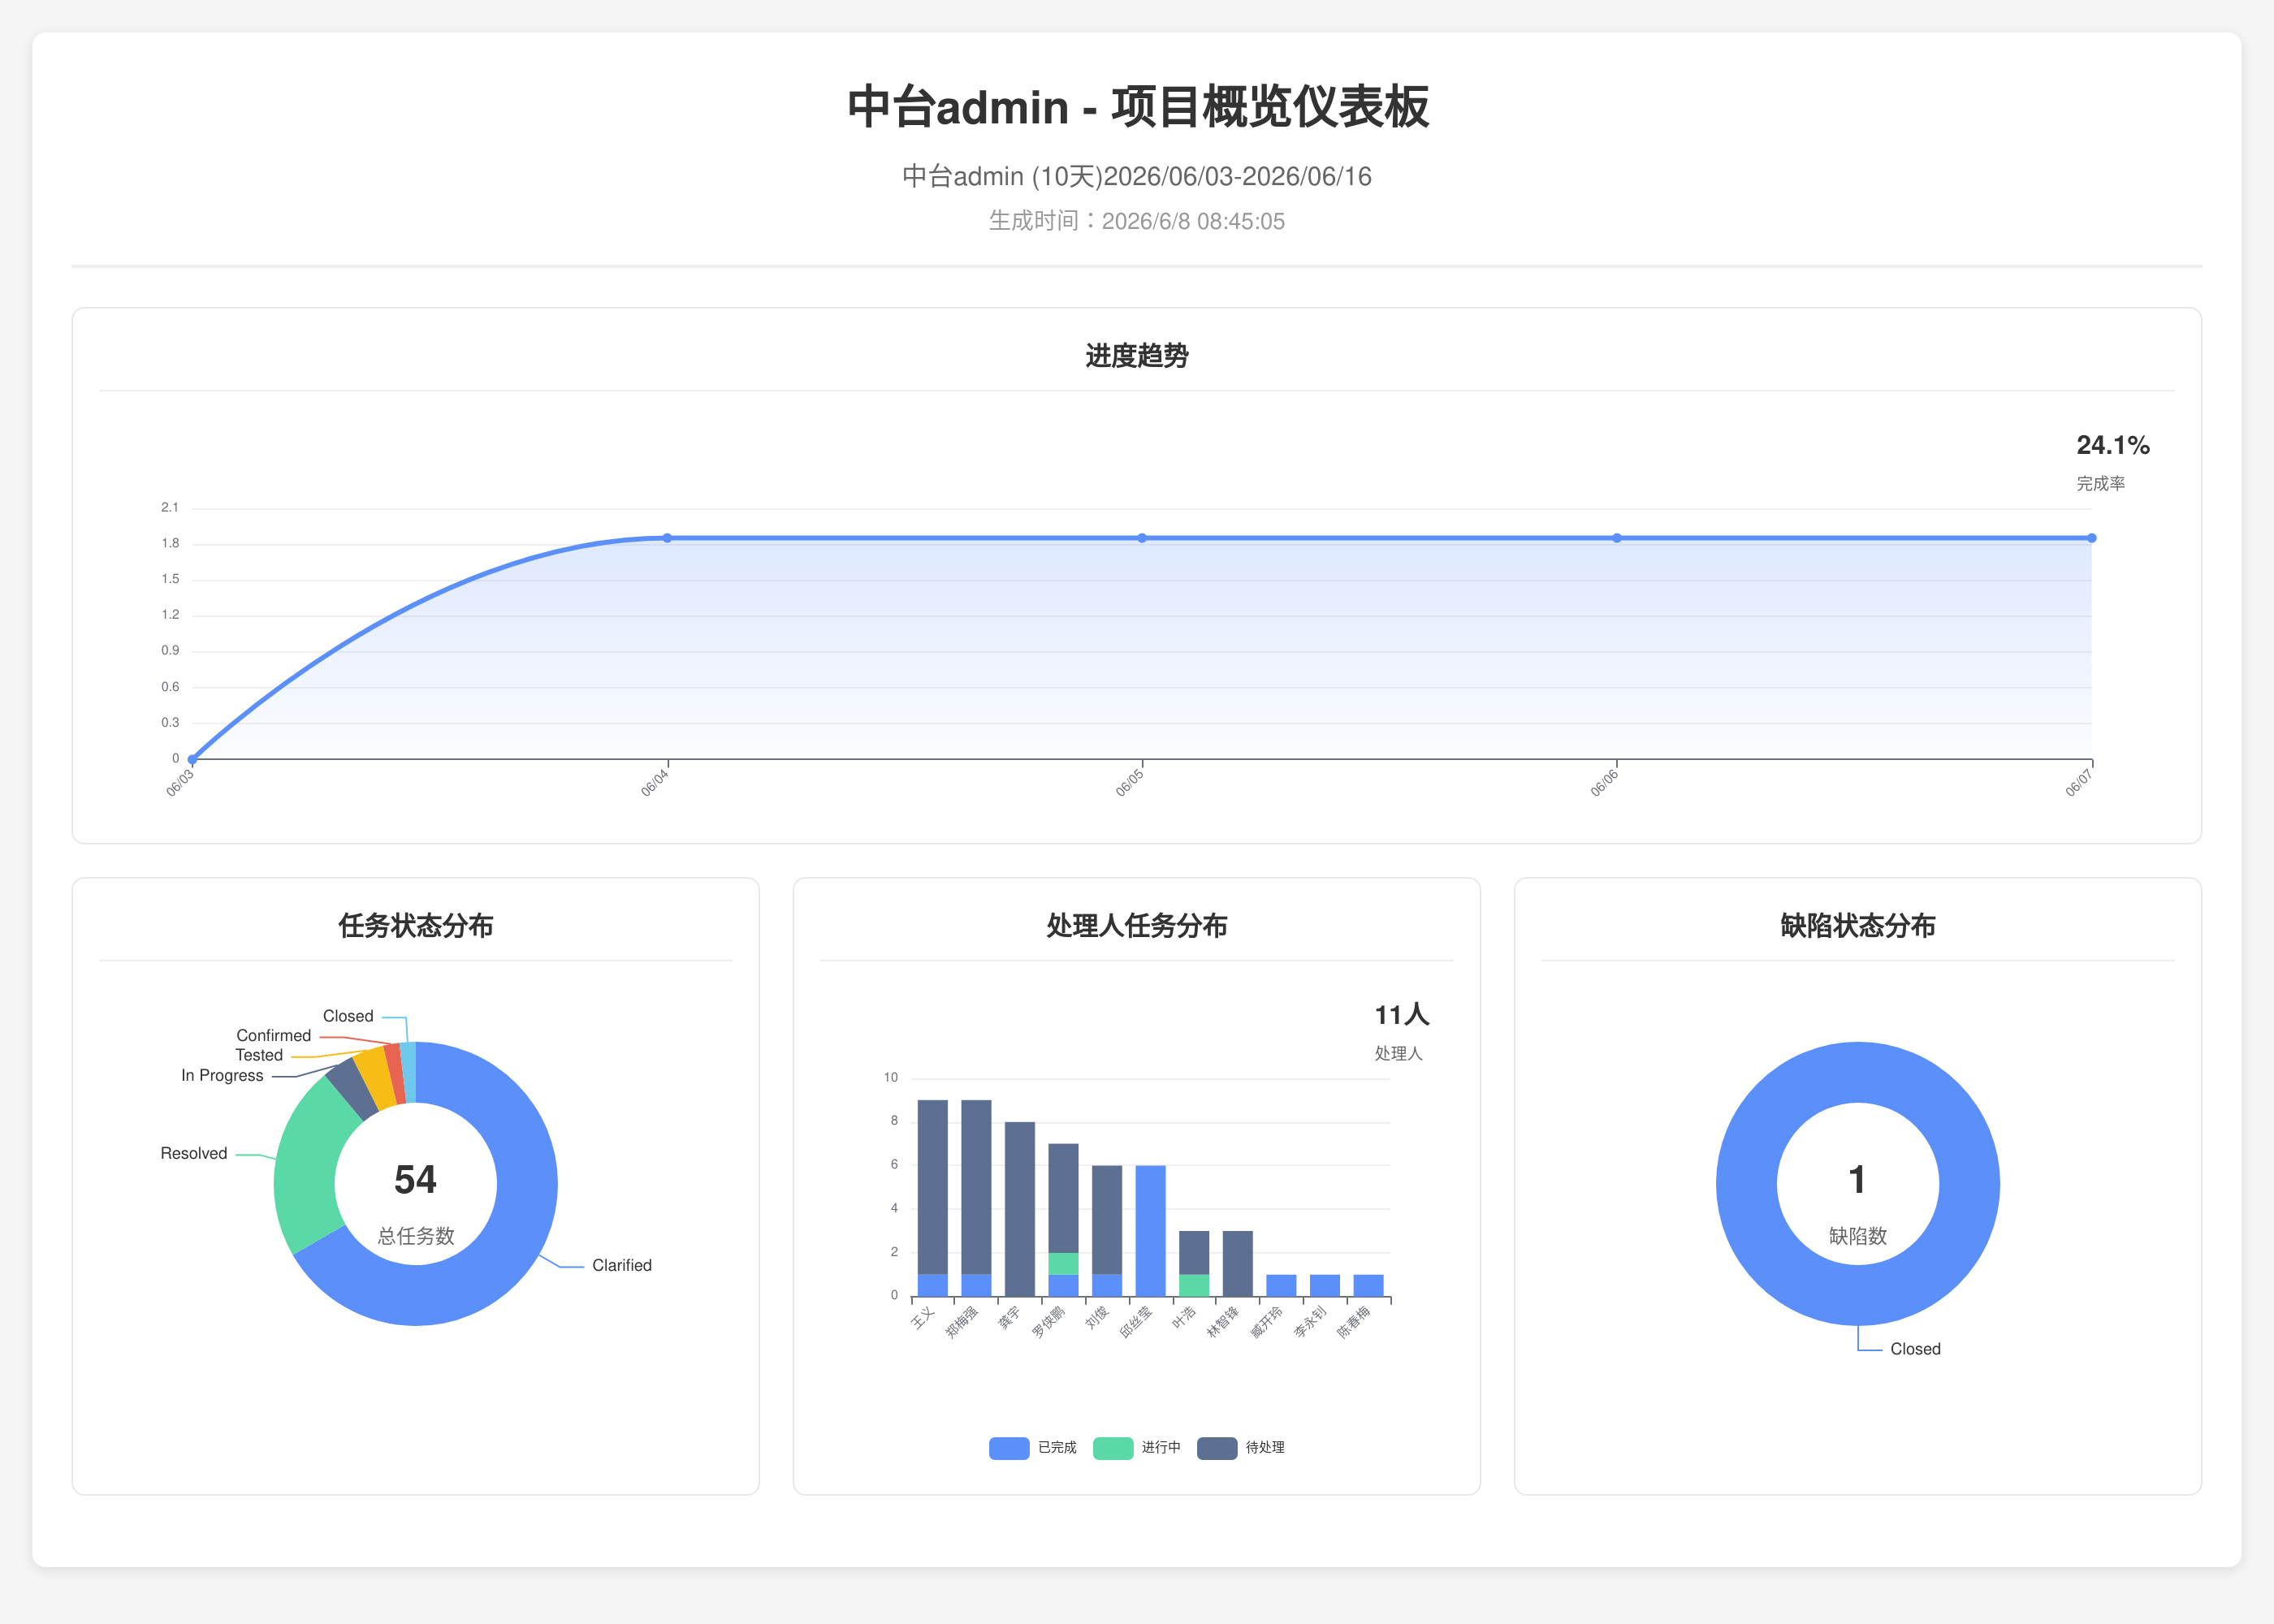The width and height of the screenshot is (2274, 1624).
Task: Click the 进度趋势 panel heading
Action: pyautogui.click(x=1137, y=356)
